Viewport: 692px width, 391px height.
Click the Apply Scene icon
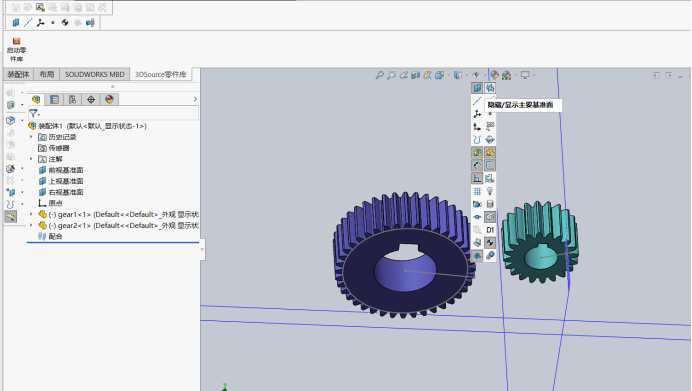(x=506, y=75)
